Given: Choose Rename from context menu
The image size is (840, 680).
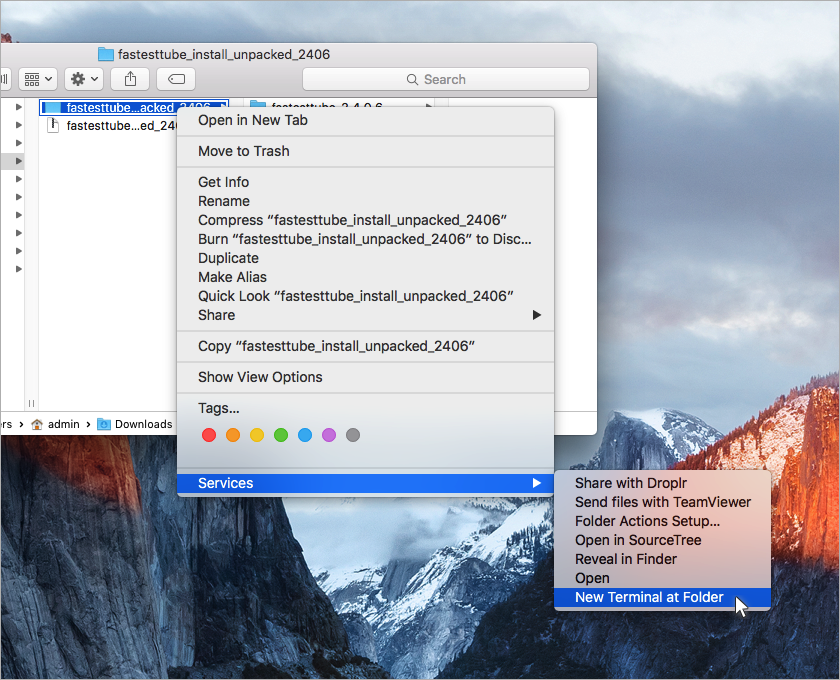Looking at the screenshot, I should click(365, 201).
